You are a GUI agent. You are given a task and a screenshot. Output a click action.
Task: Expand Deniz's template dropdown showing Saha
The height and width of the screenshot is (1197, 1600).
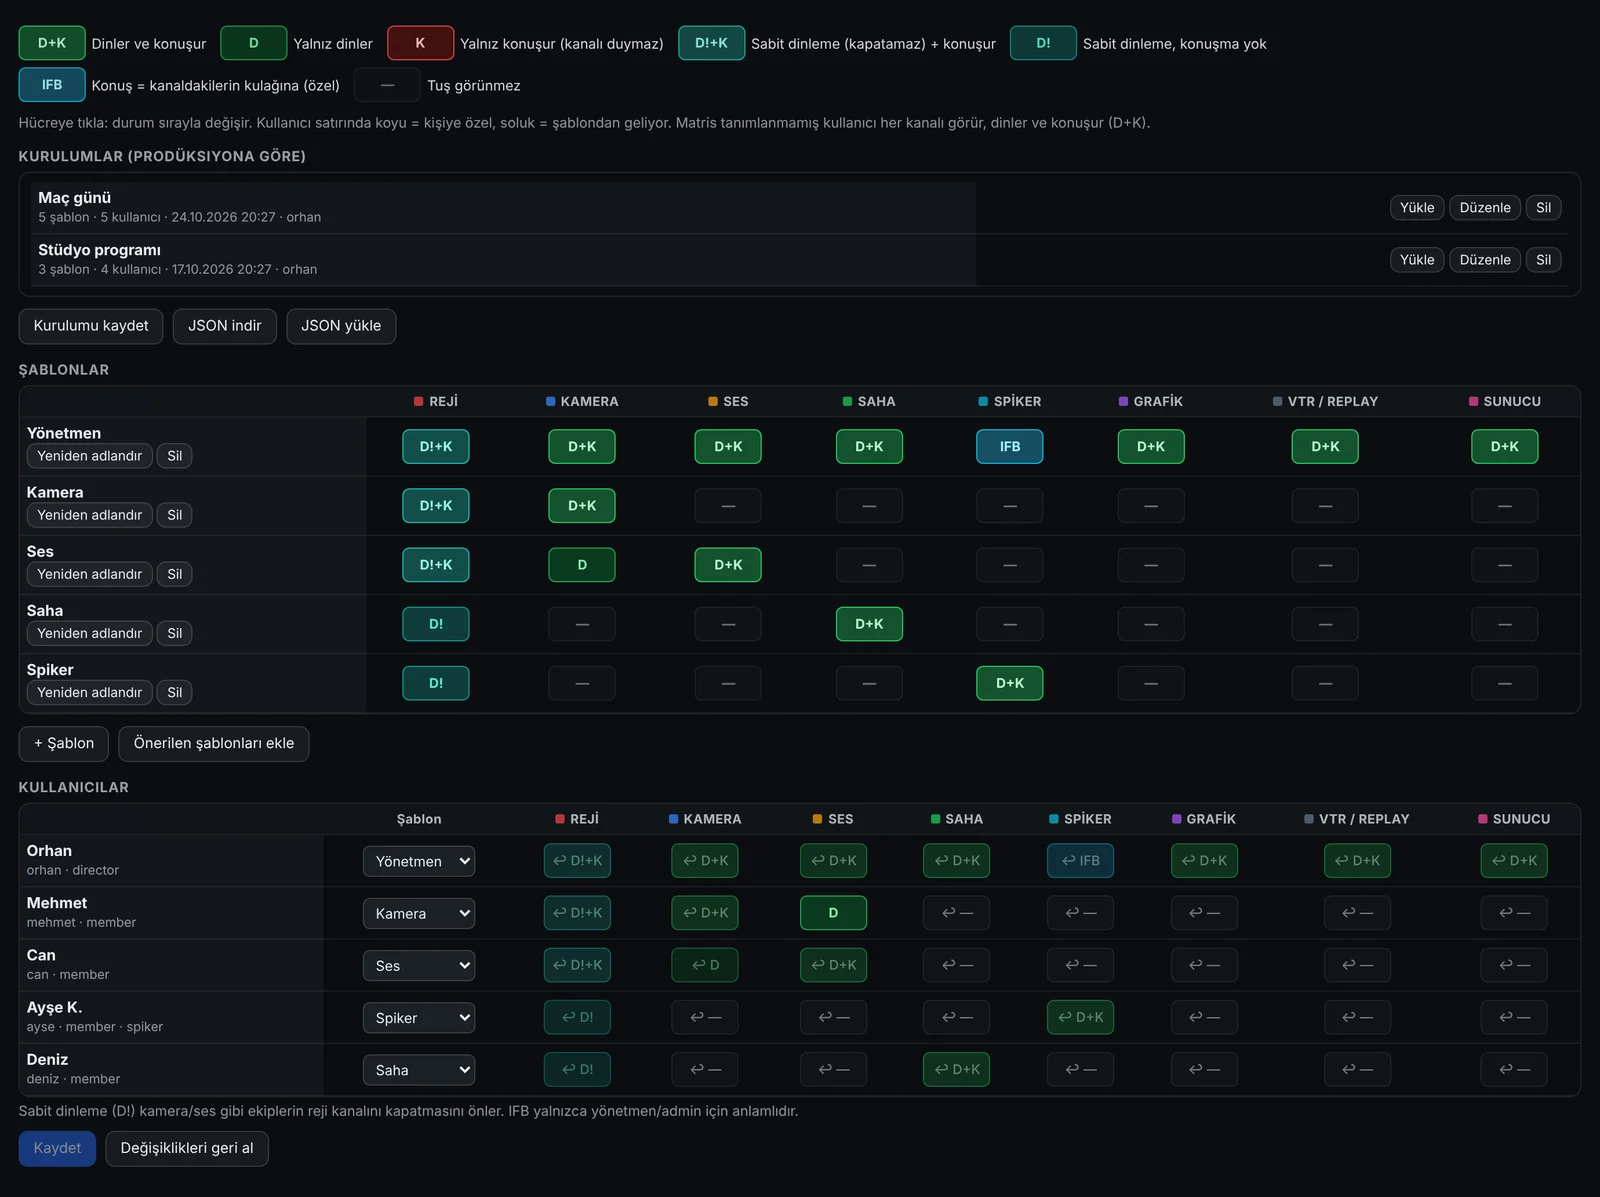tap(419, 1070)
